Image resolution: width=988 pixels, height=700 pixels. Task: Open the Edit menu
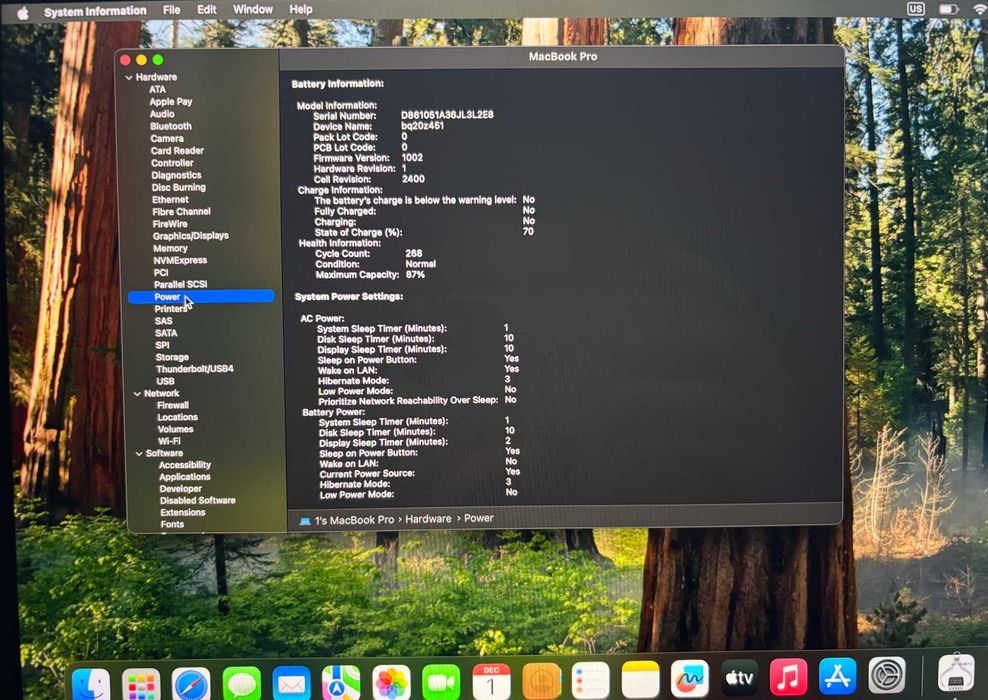tap(207, 9)
